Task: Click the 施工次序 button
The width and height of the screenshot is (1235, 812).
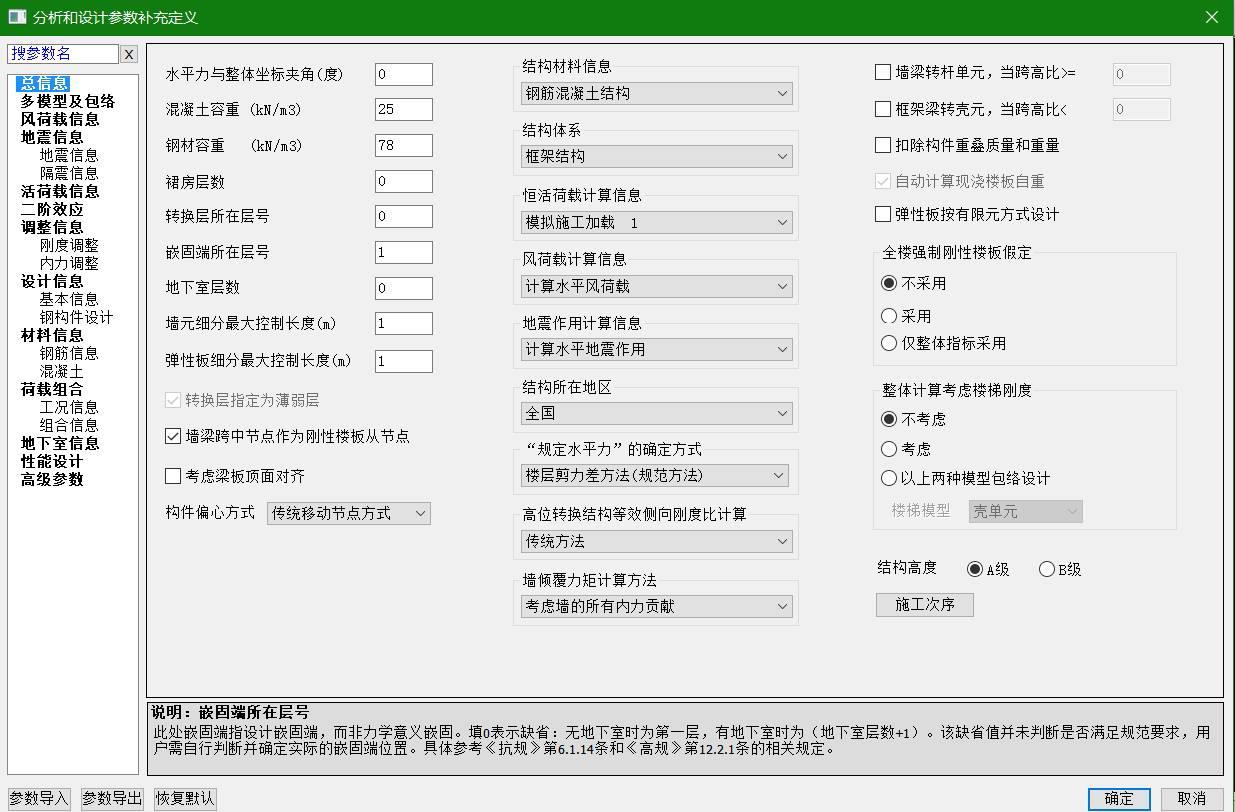Action: (924, 604)
